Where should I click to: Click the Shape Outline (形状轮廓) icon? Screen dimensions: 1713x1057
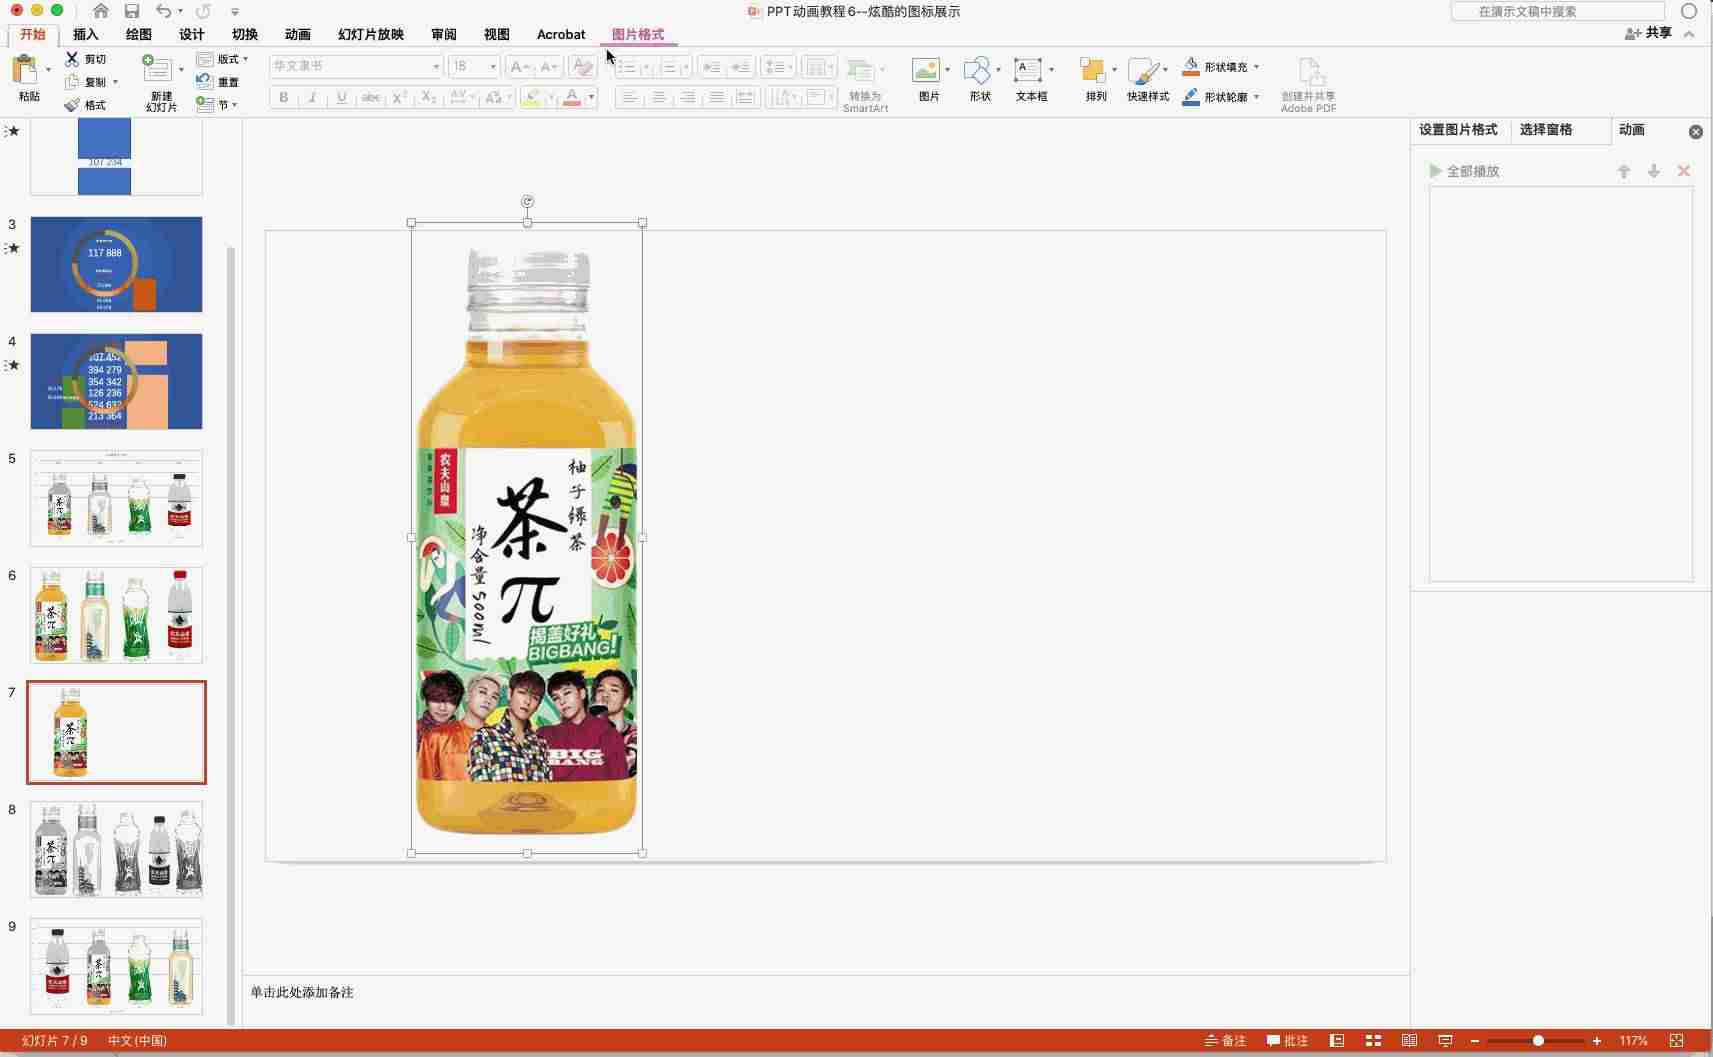click(x=1191, y=97)
